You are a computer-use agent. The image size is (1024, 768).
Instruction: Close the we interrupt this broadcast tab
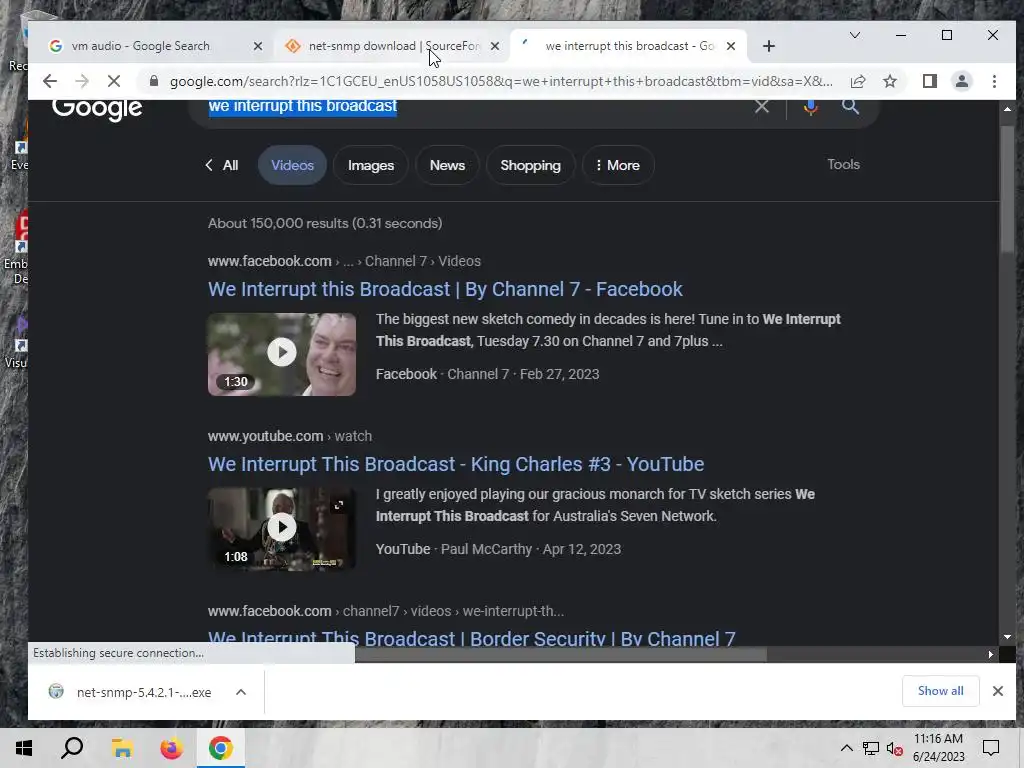pyautogui.click(x=731, y=46)
